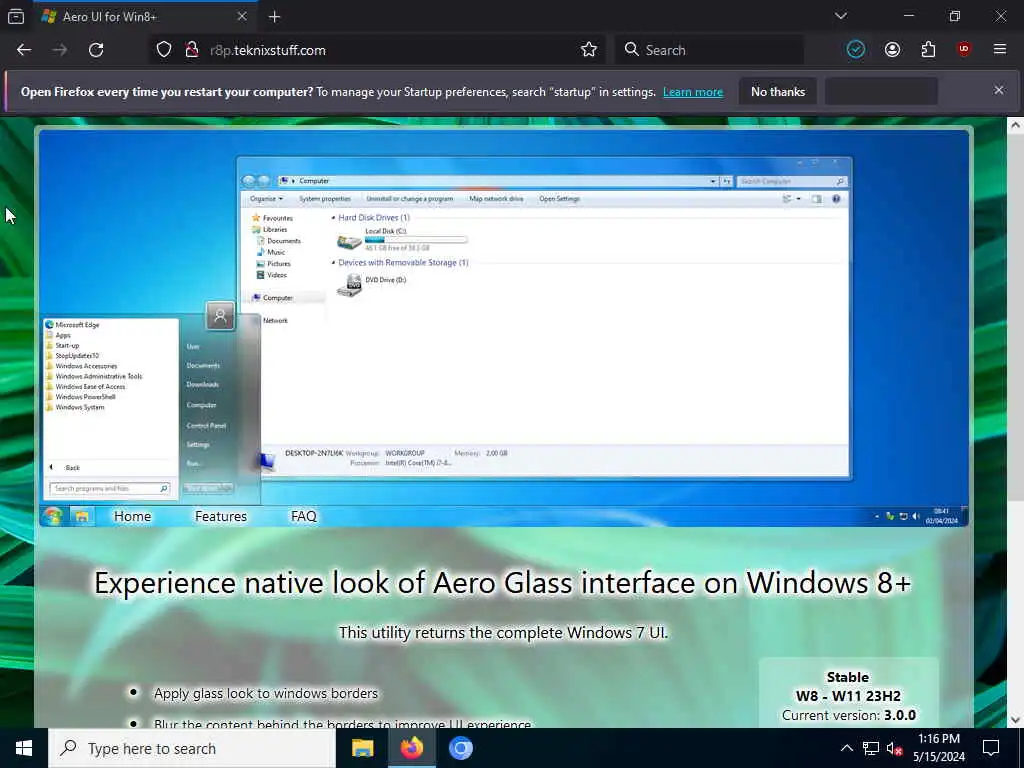Open network status tray icon
Image resolution: width=1024 pixels, height=768 pixels.
click(x=871, y=748)
